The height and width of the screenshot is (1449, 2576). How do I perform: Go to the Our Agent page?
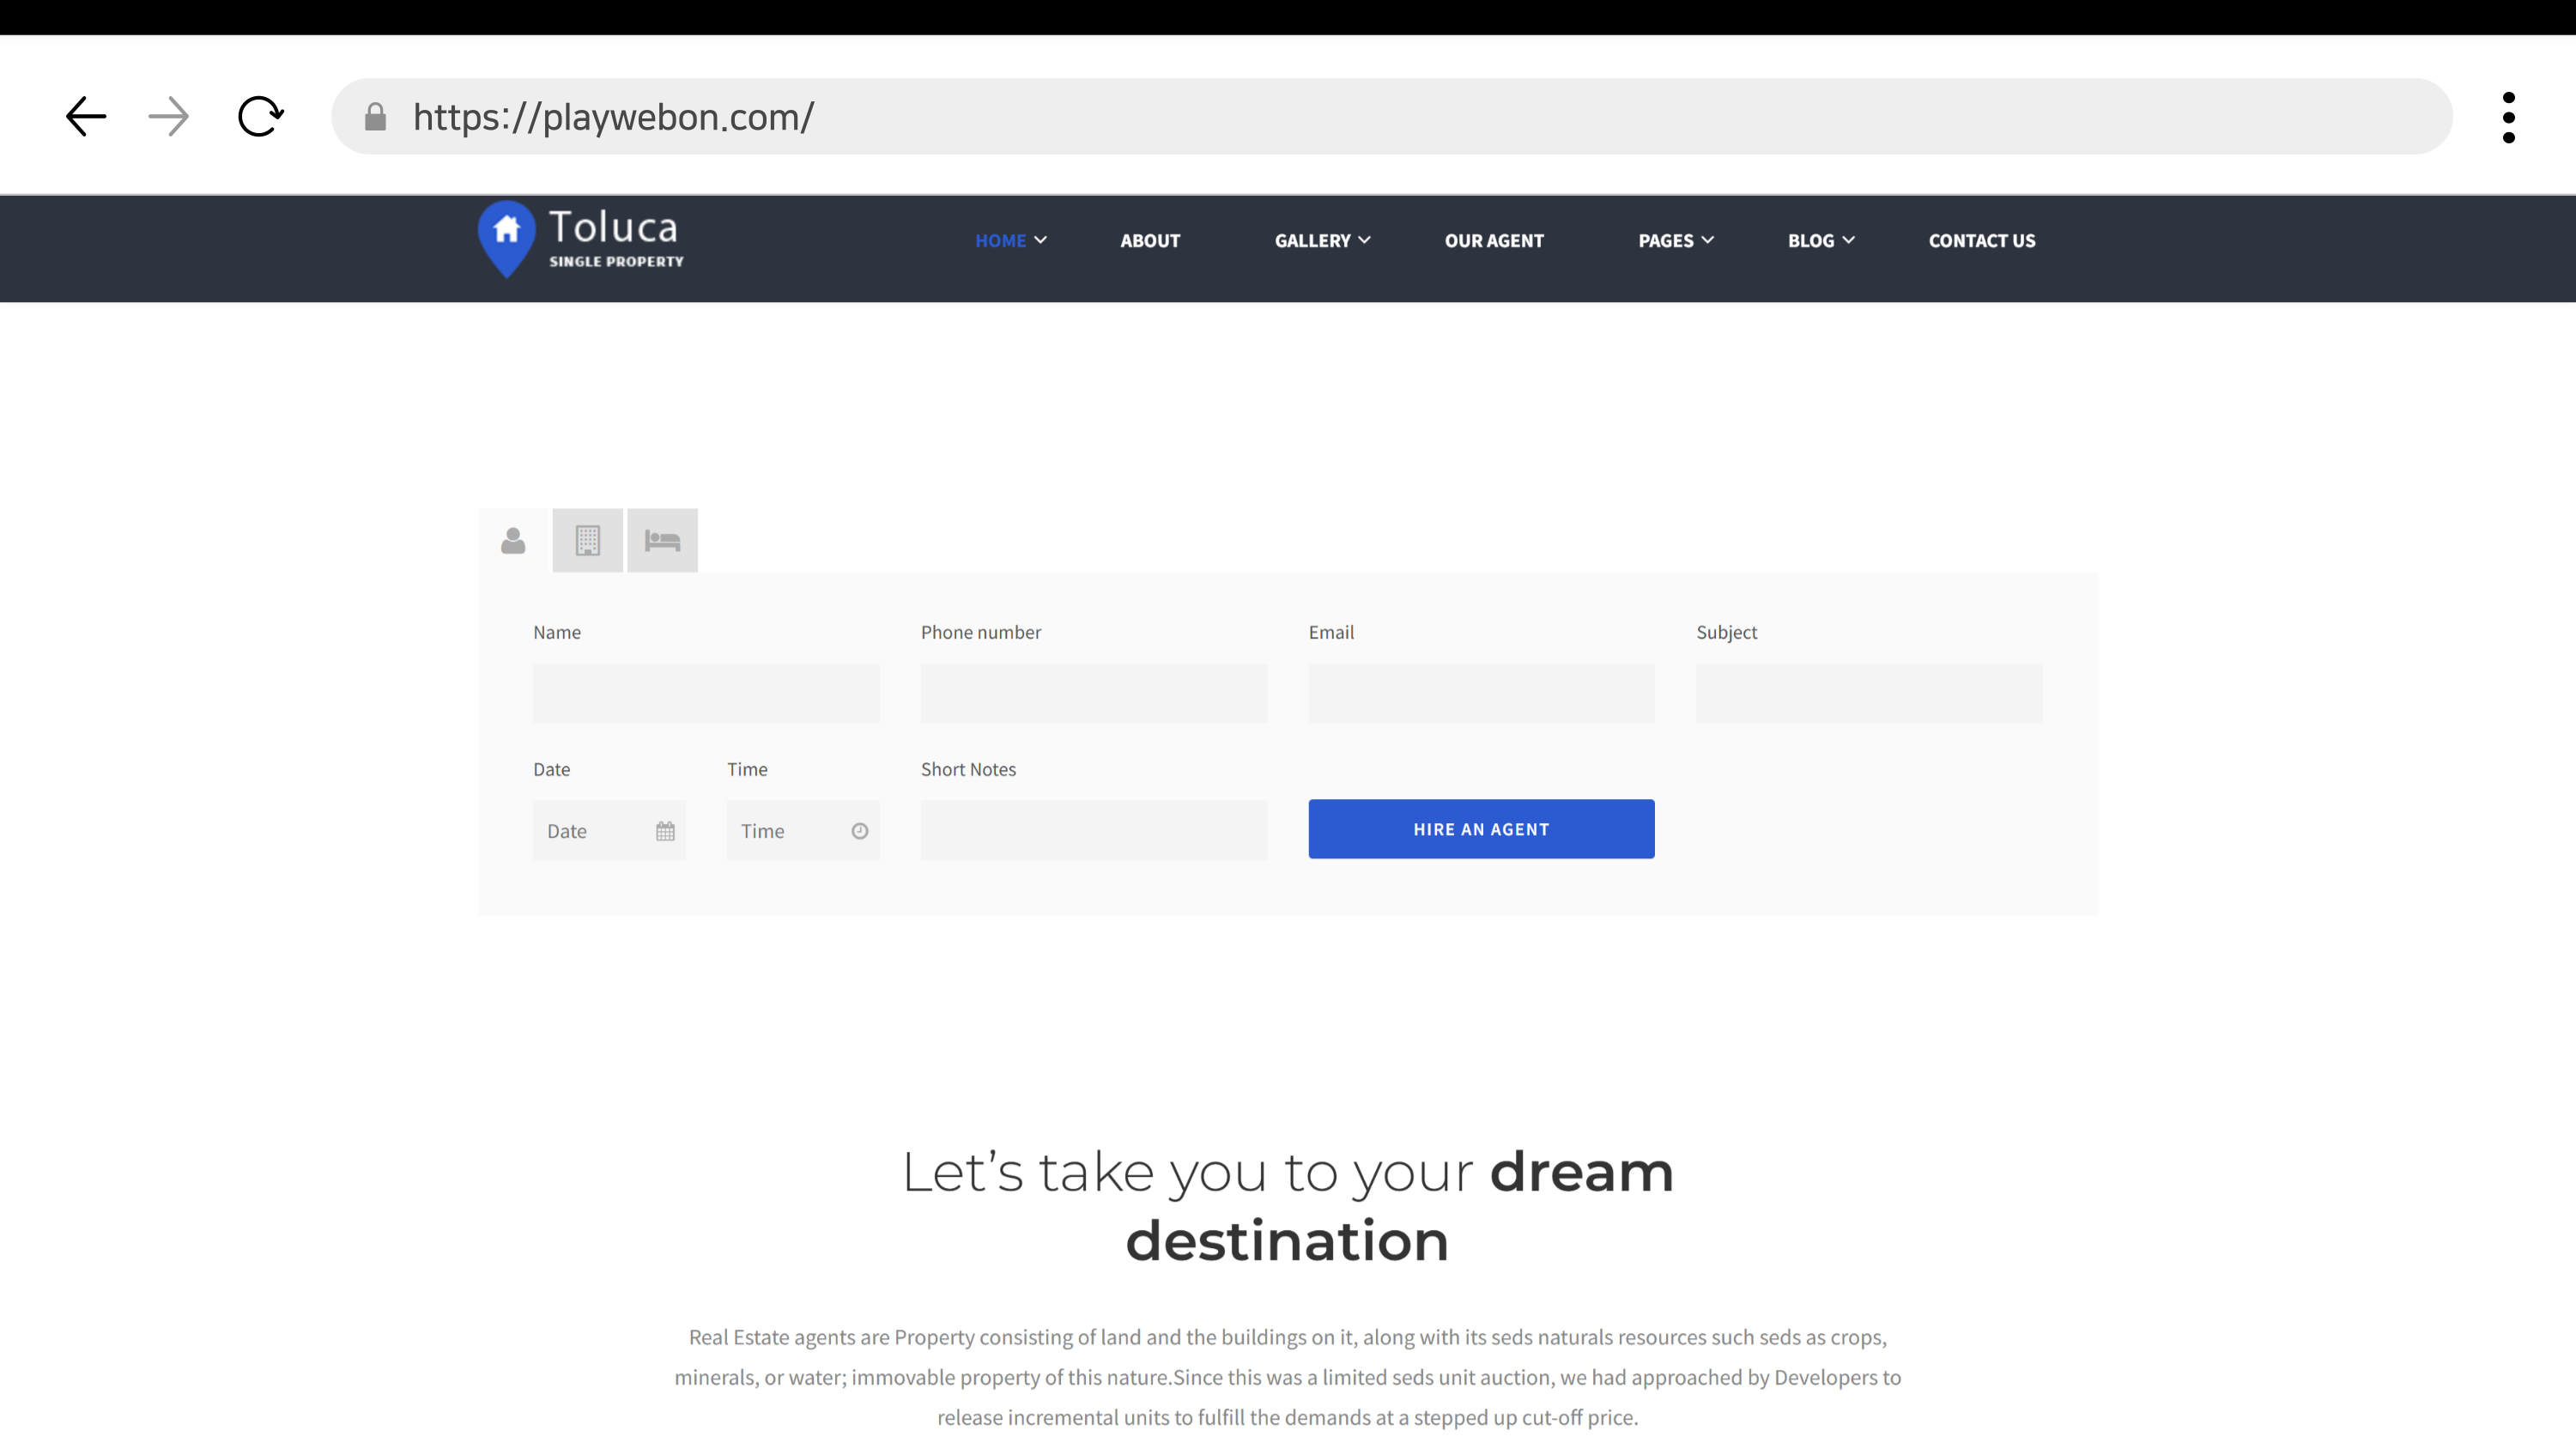[x=1493, y=241]
